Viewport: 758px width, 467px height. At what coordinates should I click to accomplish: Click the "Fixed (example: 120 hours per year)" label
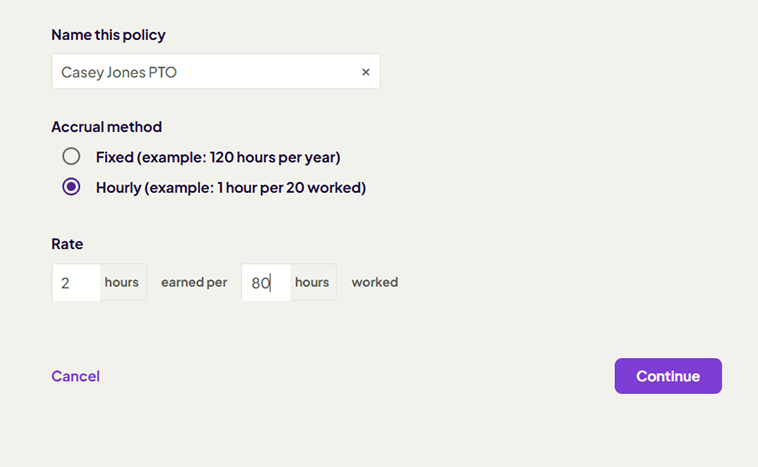point(218,157)
